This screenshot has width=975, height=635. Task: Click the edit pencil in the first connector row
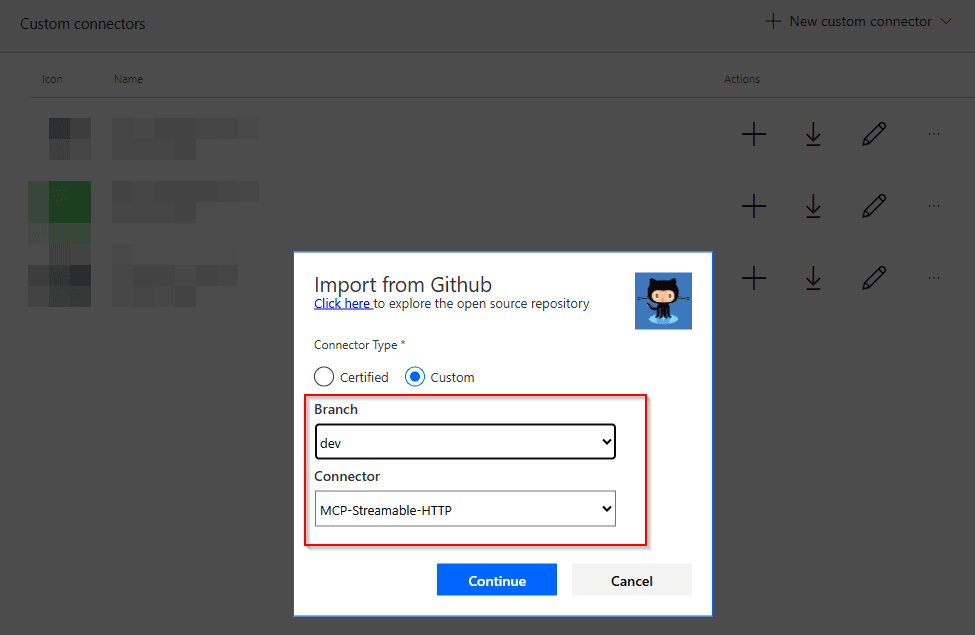(873, 134)
